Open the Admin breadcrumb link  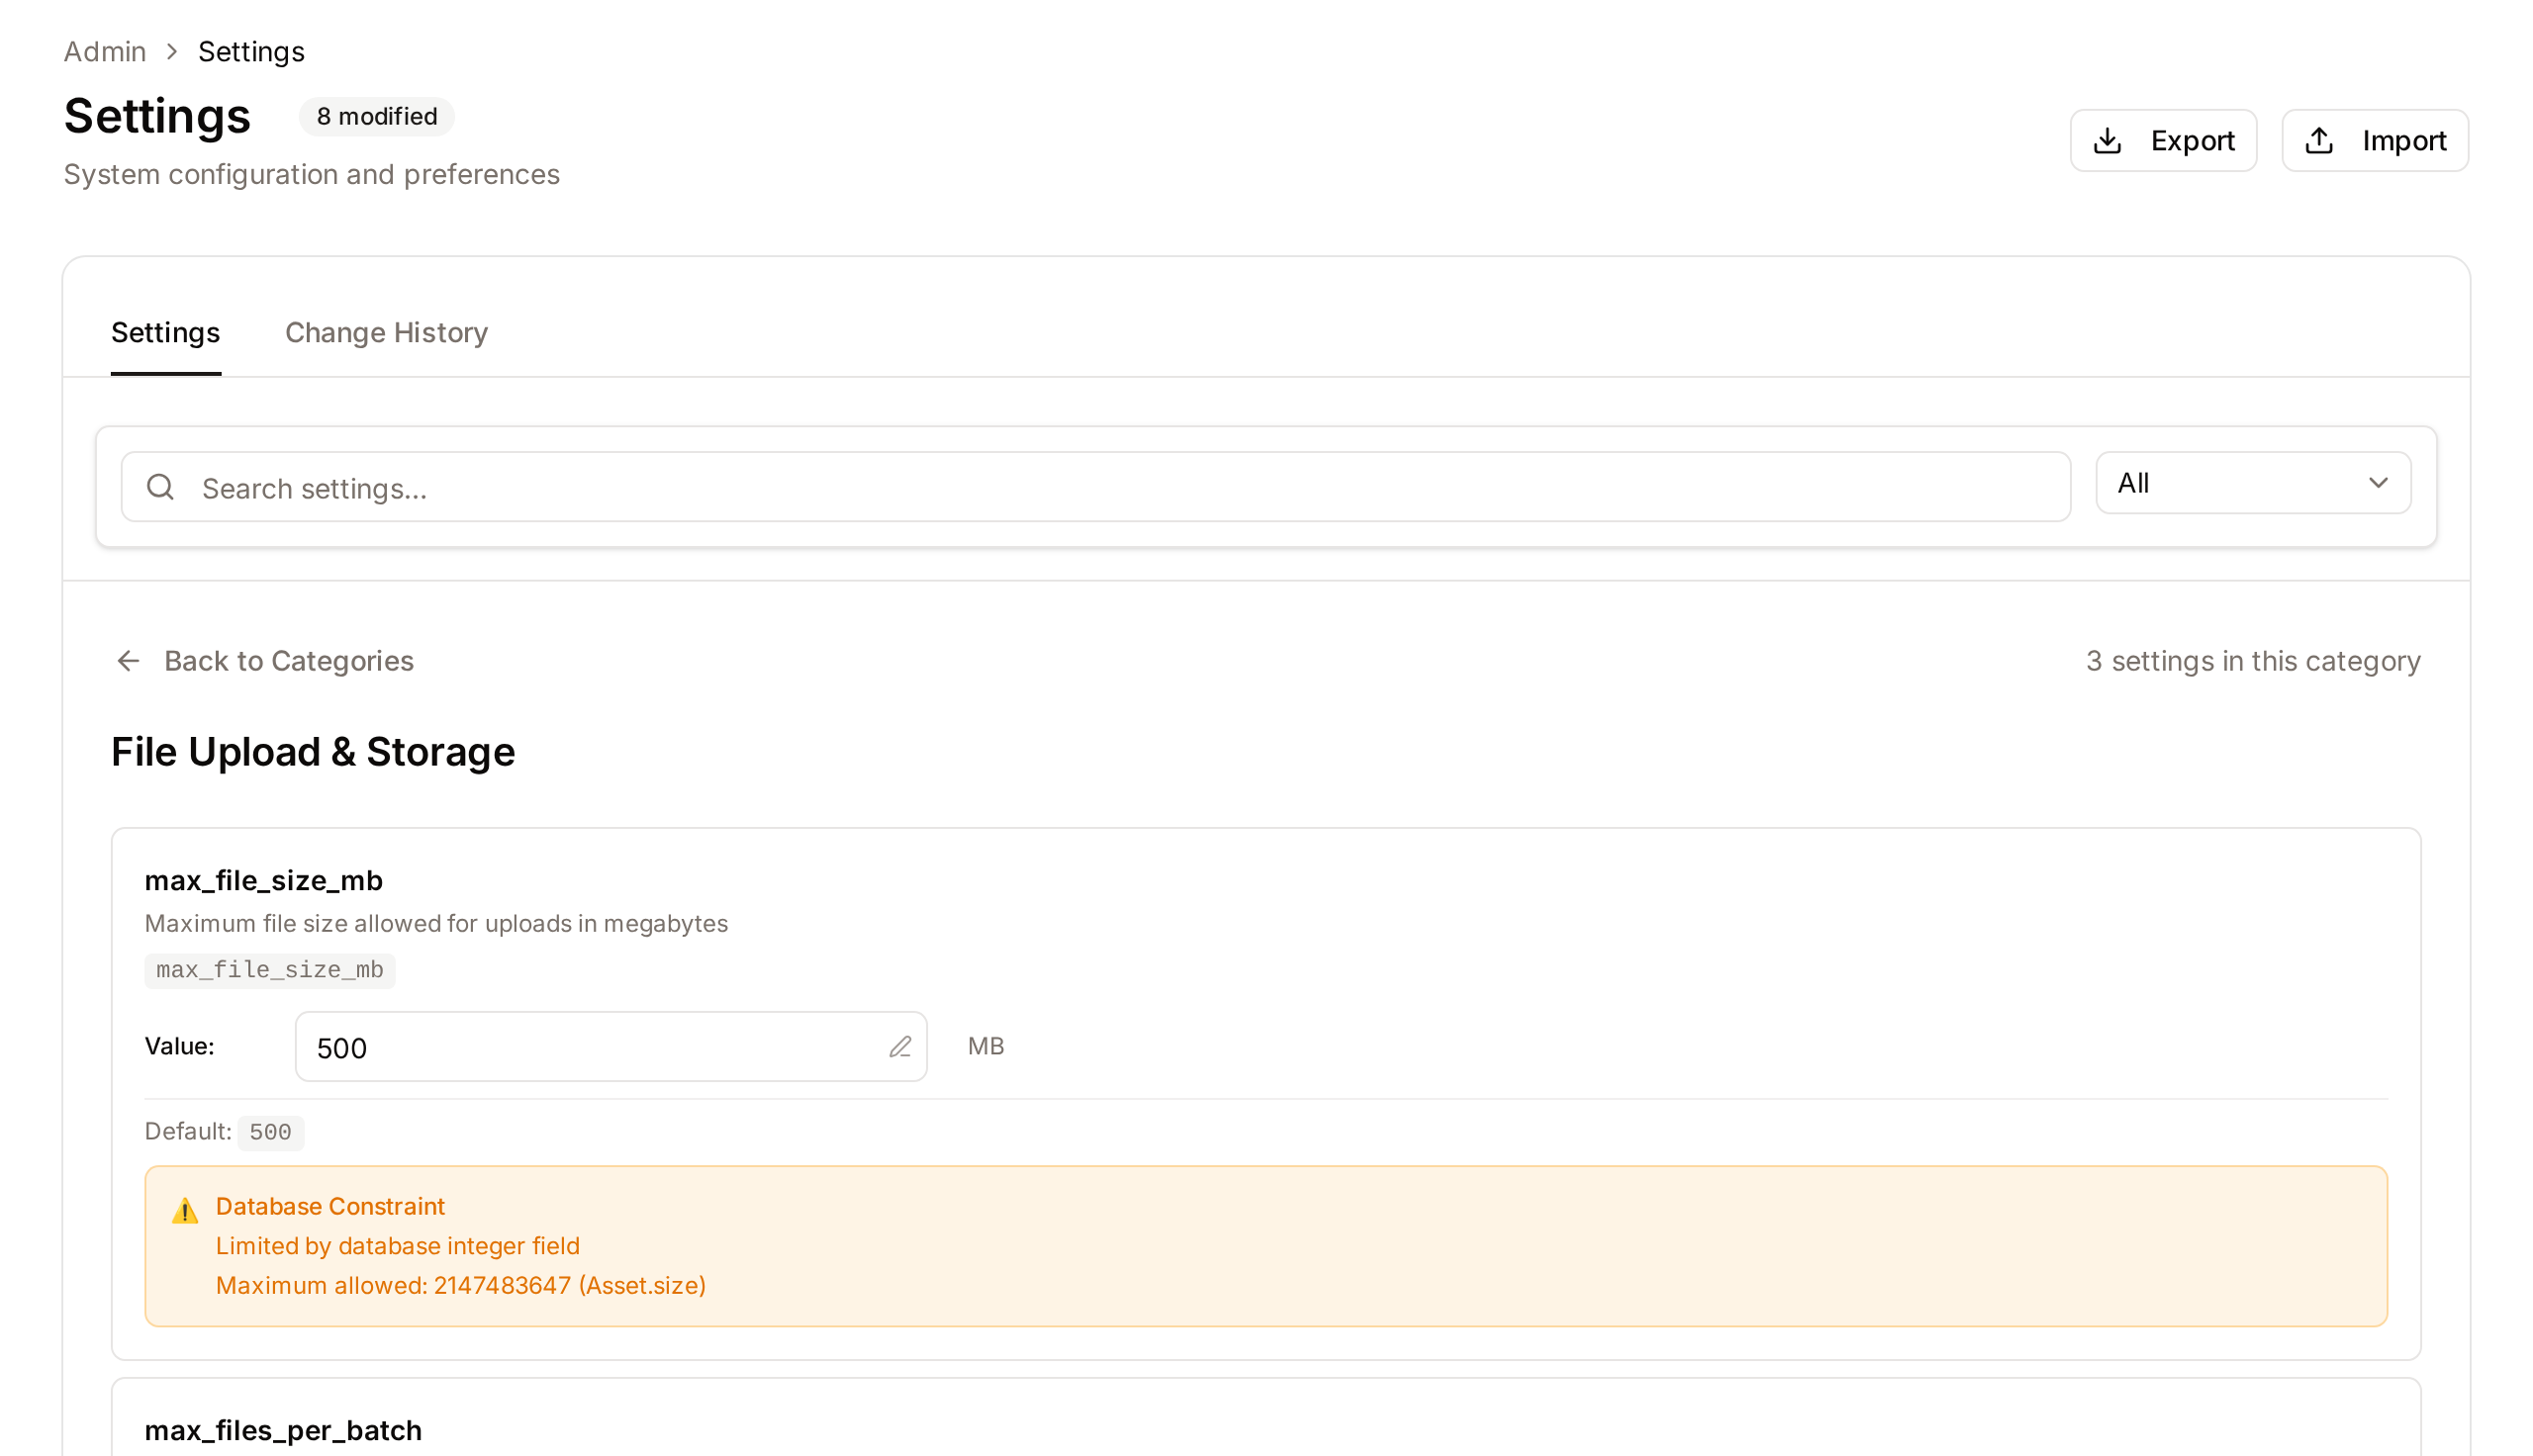[105, 51]
